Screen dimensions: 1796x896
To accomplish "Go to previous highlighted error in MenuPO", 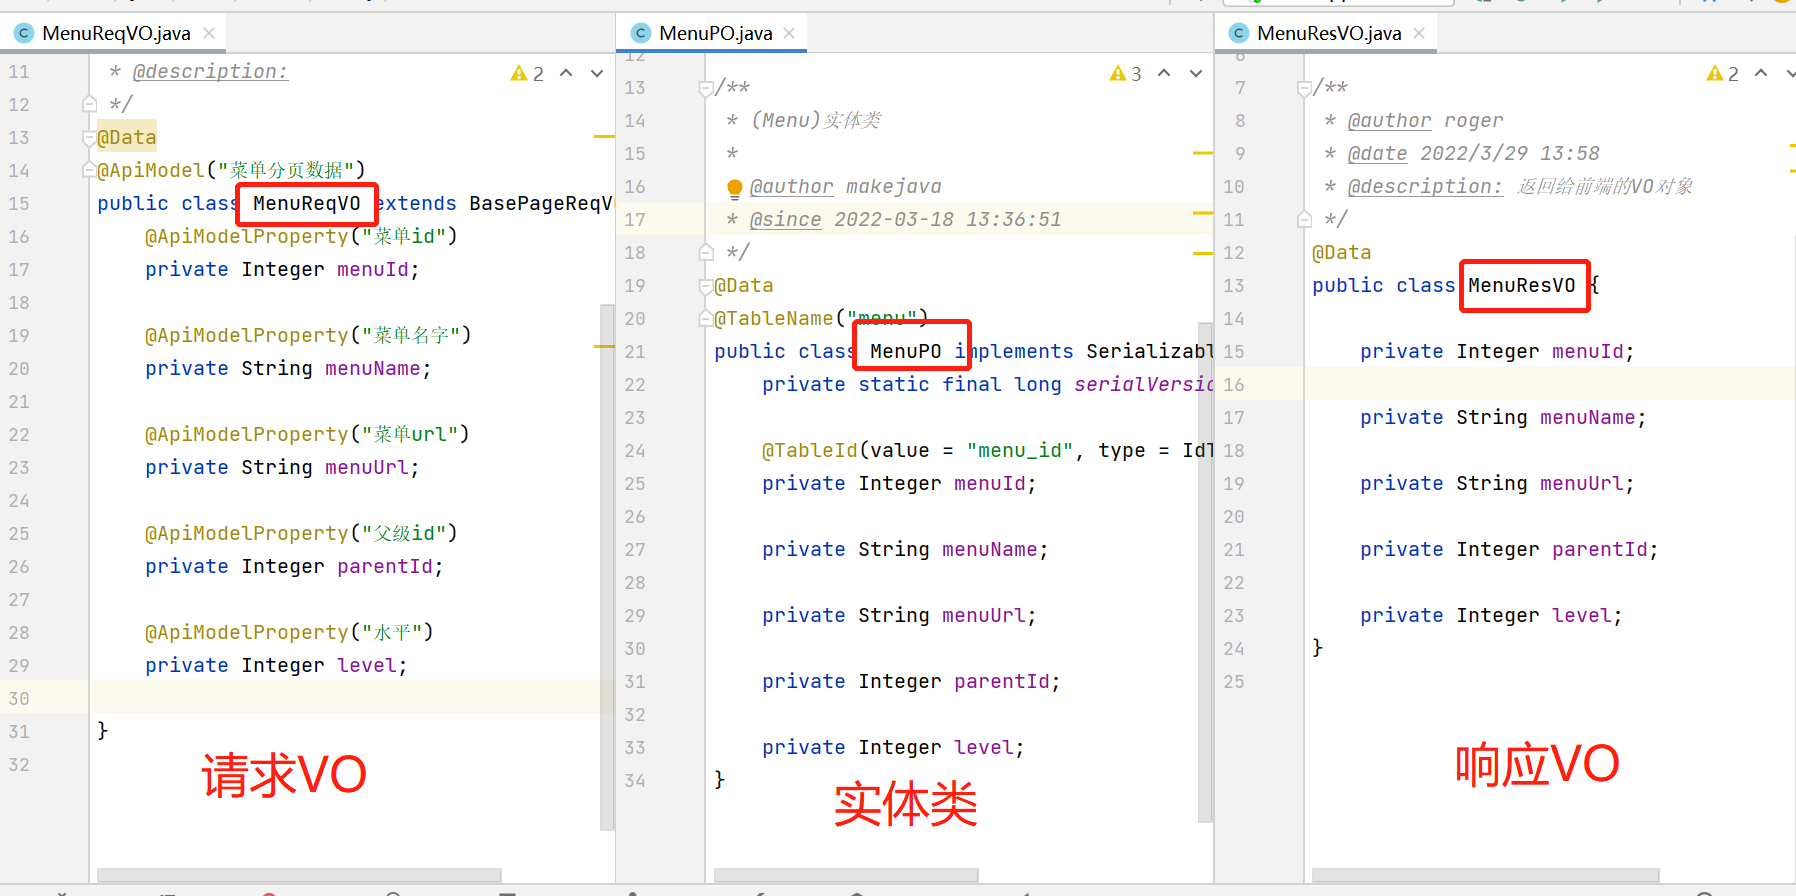I will (x=1164, y=73).
